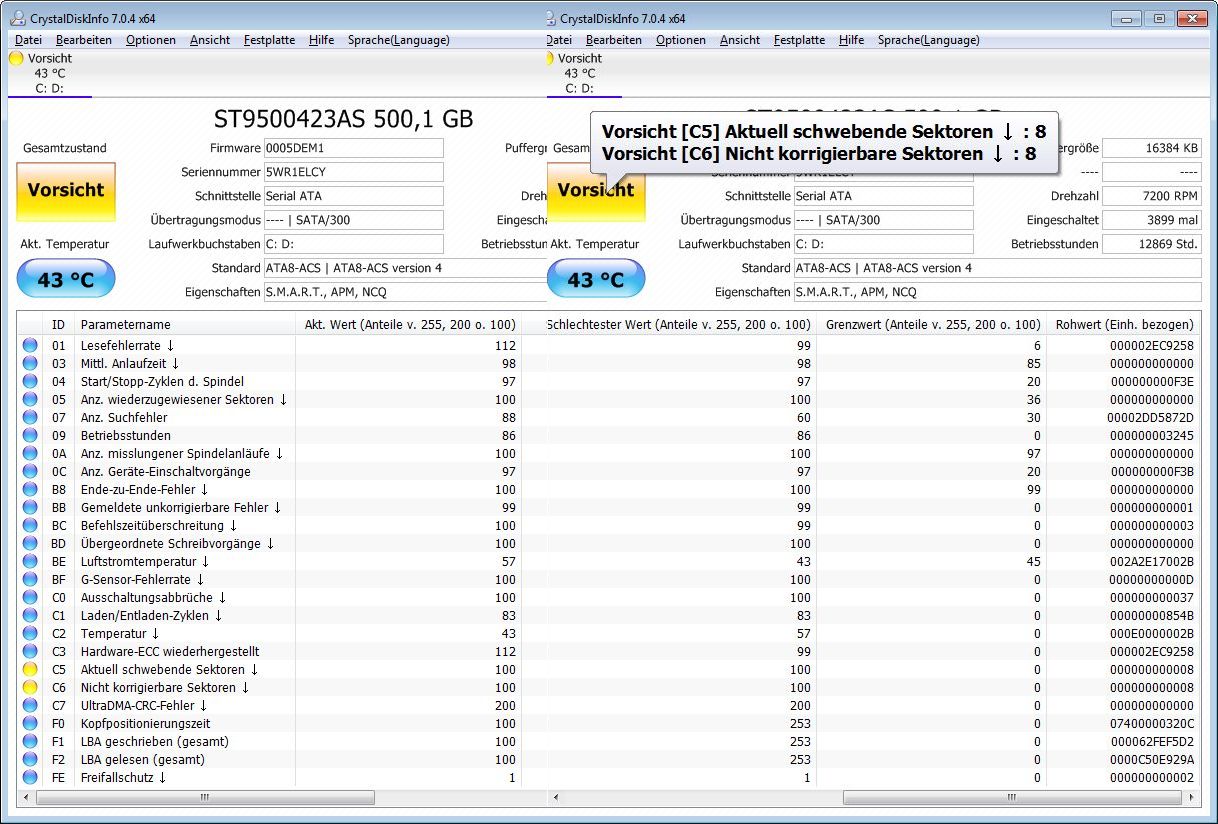Maximize the CrystalDiskInfo window
1218x824 pixels.
[x=1159, y=18]
